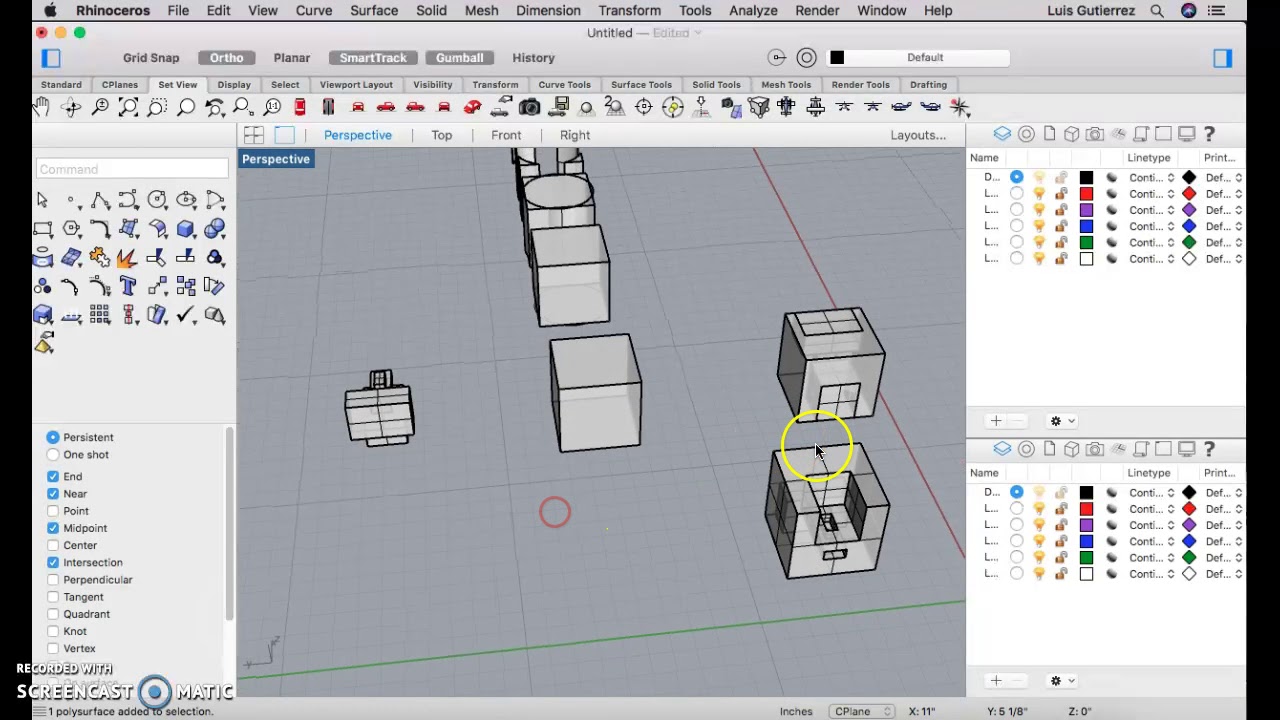Select the Text object tool

tap(128, 287)
